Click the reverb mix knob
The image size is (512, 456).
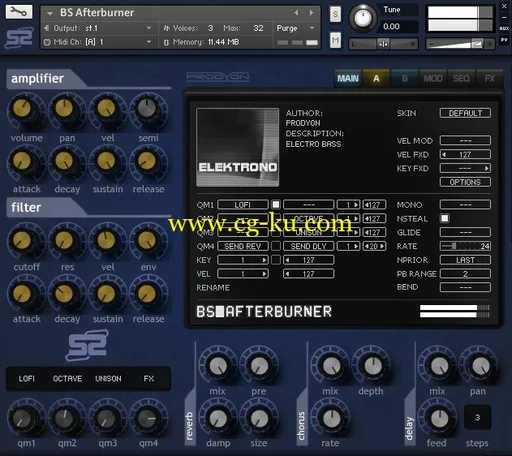coord(218,366)
